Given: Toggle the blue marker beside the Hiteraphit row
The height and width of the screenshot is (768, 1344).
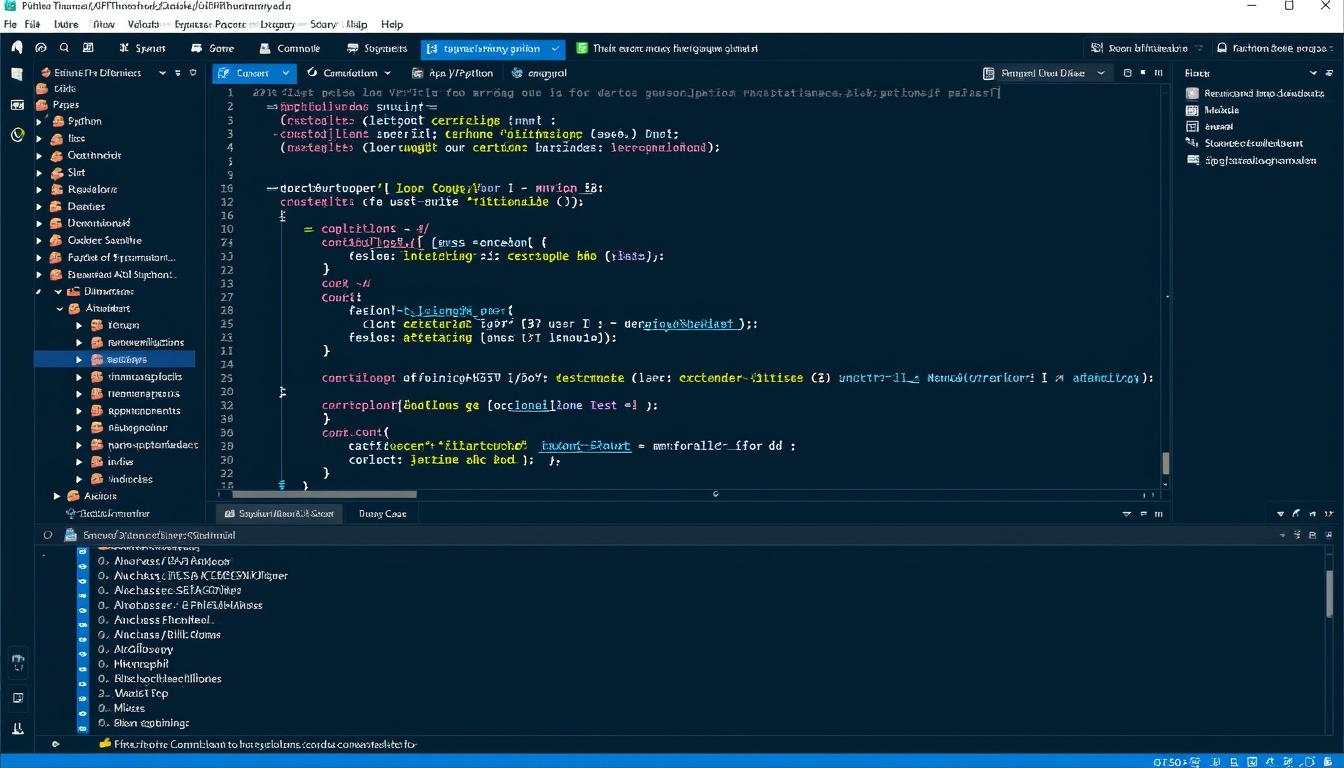Looking at the screenshot, I should (84, 664).
